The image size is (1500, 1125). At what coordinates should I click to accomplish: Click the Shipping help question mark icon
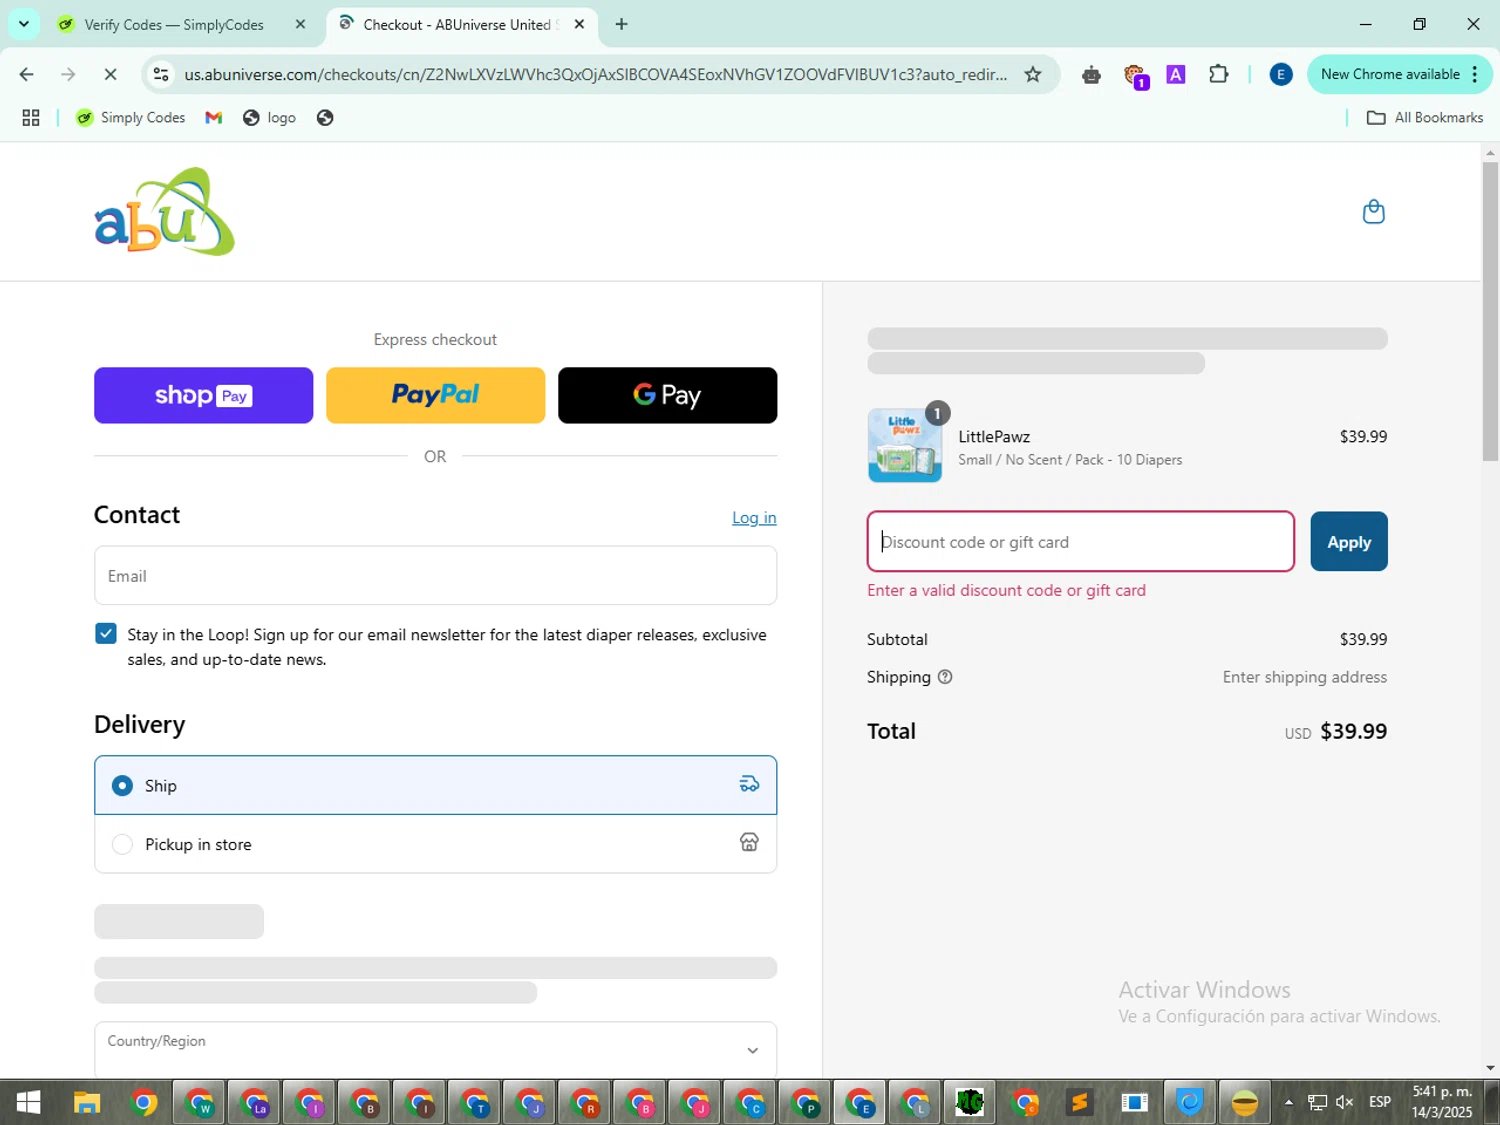[x=945, y=677]
